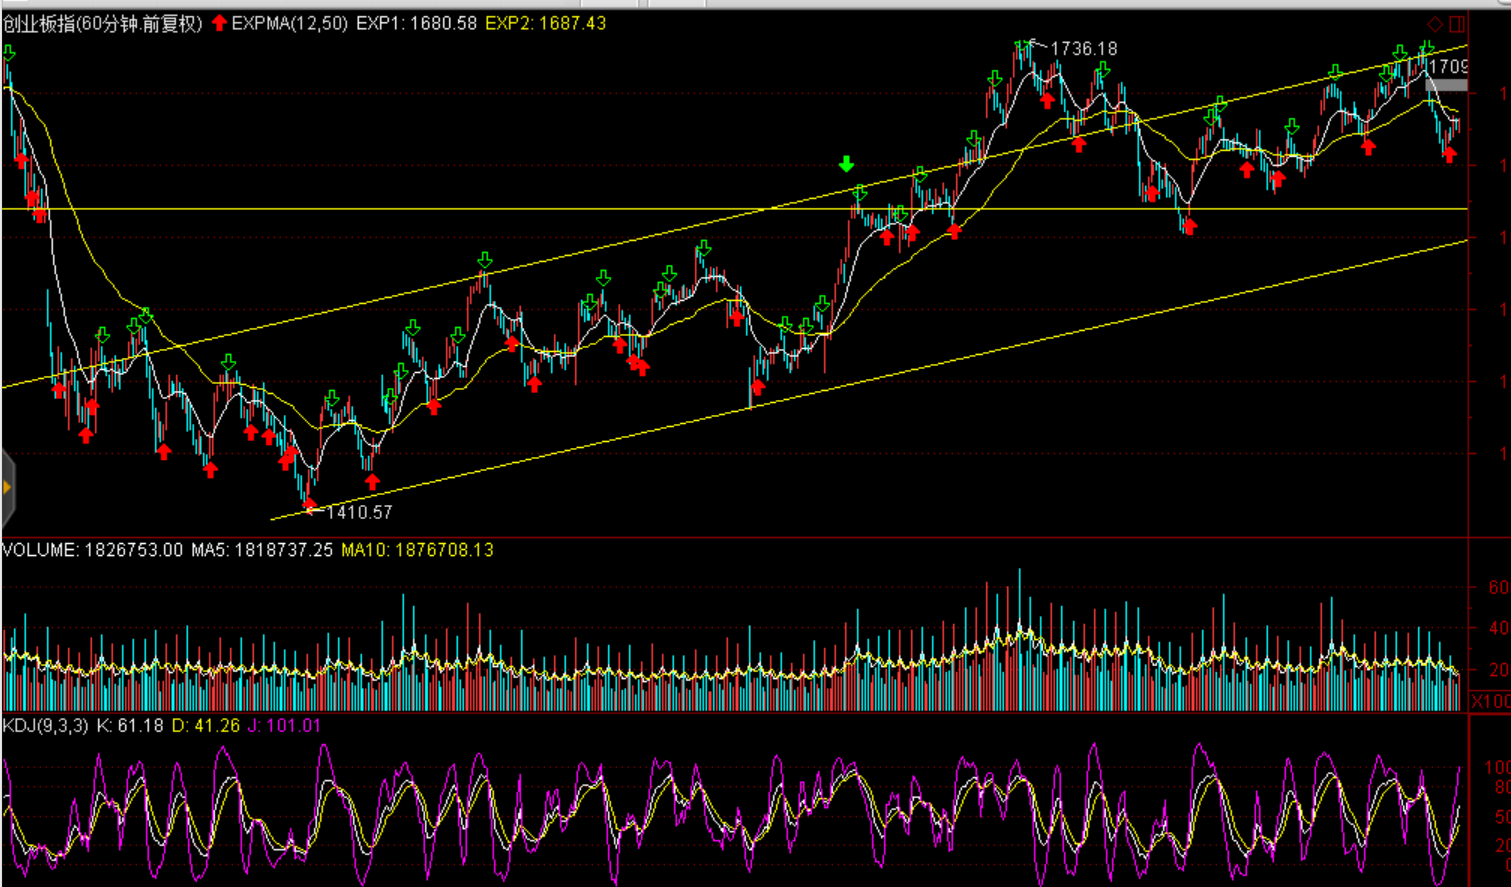
Task: Click the green arrow at the 1736.18 peak
Action: 1023,46
